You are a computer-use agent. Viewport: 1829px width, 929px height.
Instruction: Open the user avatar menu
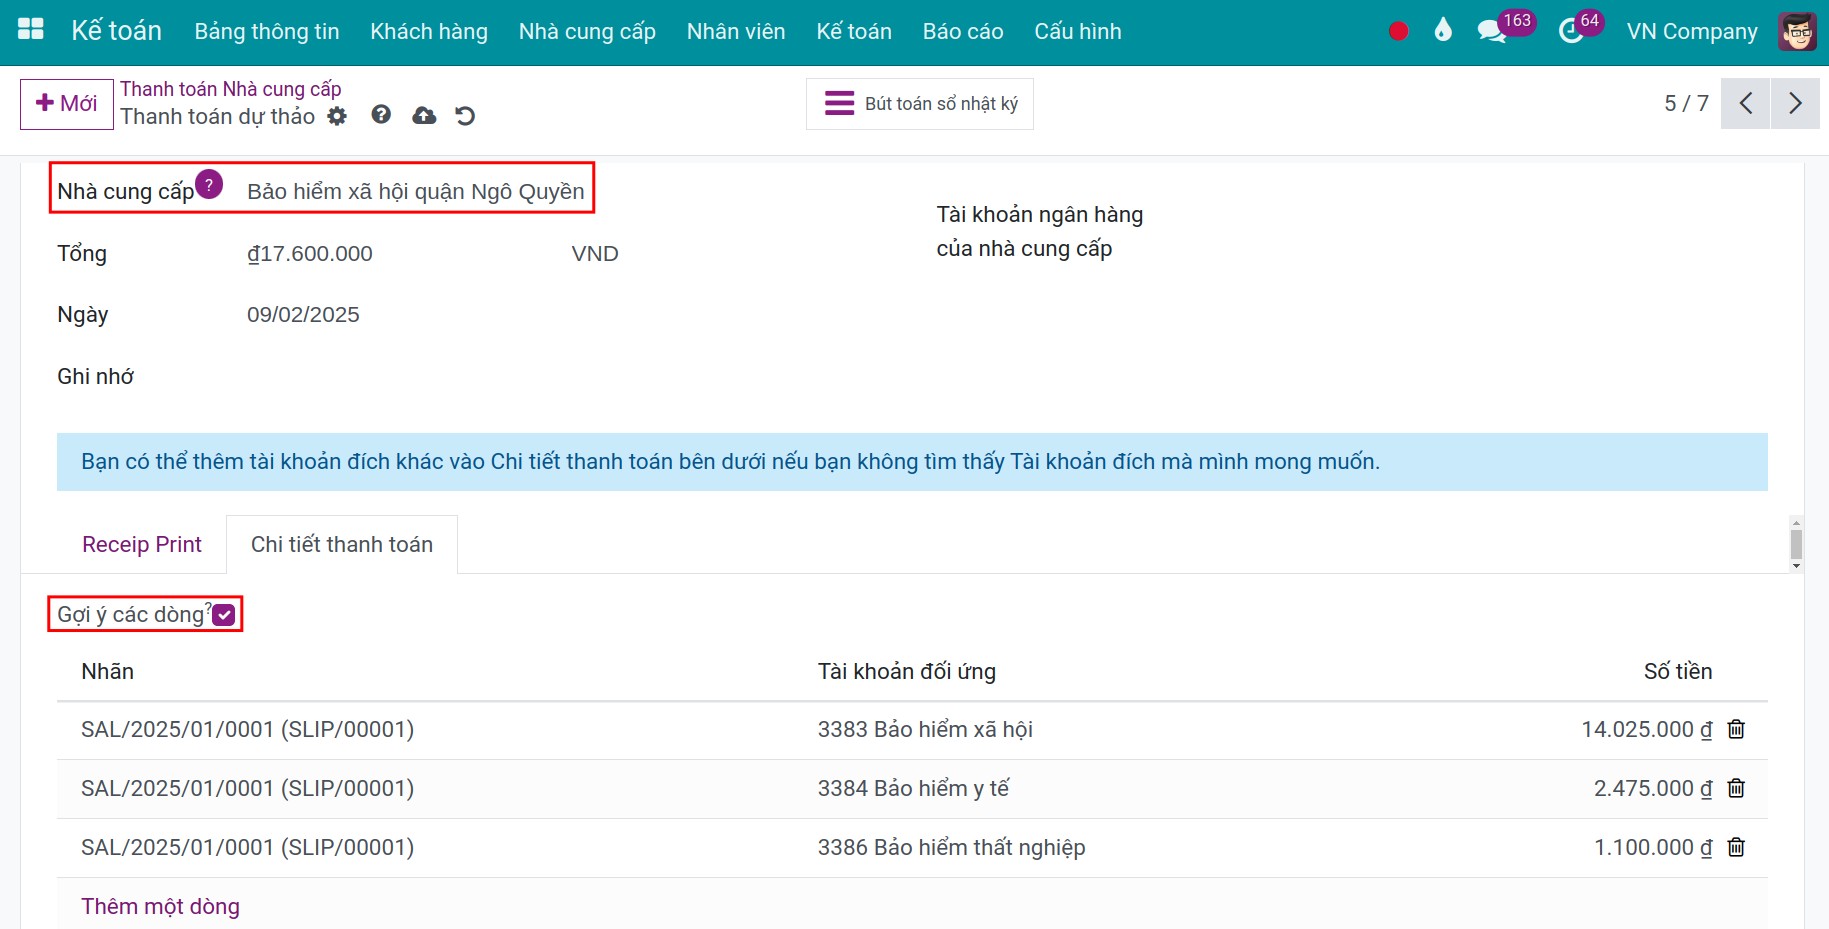1797,31
